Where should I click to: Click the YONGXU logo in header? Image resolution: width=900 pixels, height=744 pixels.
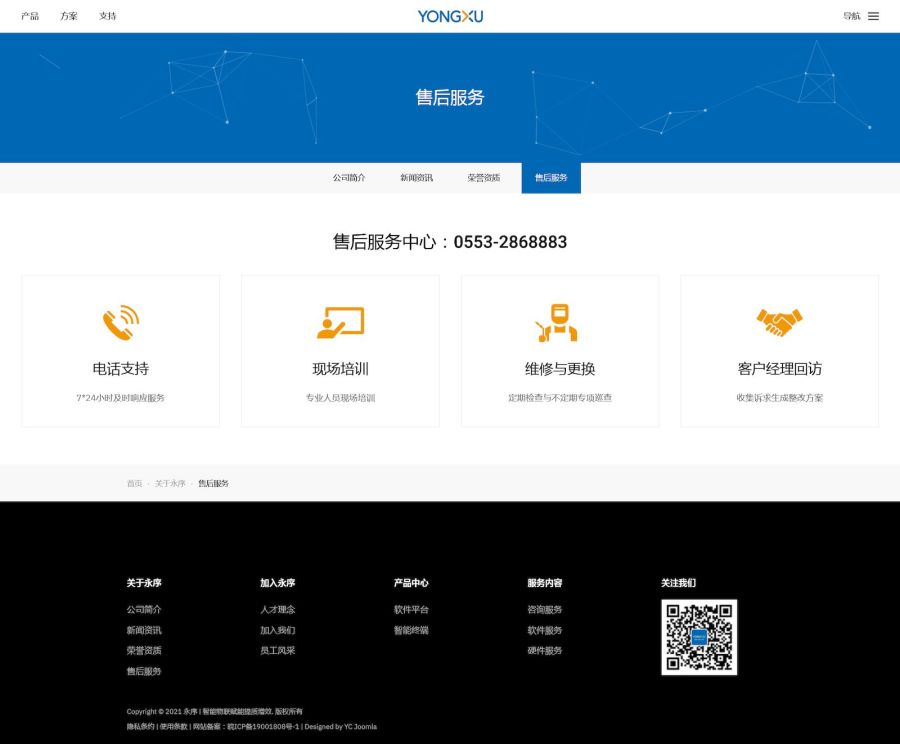coord(450,16)
